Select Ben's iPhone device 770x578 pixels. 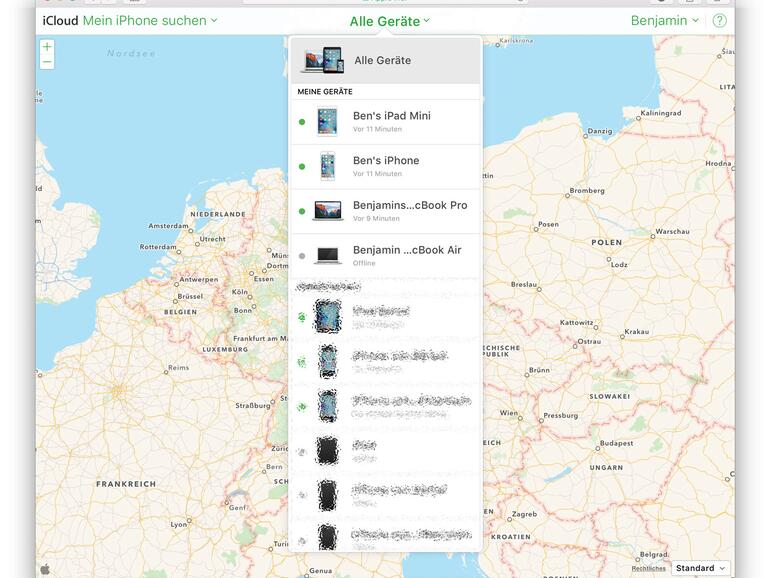[x=385, y=166]
